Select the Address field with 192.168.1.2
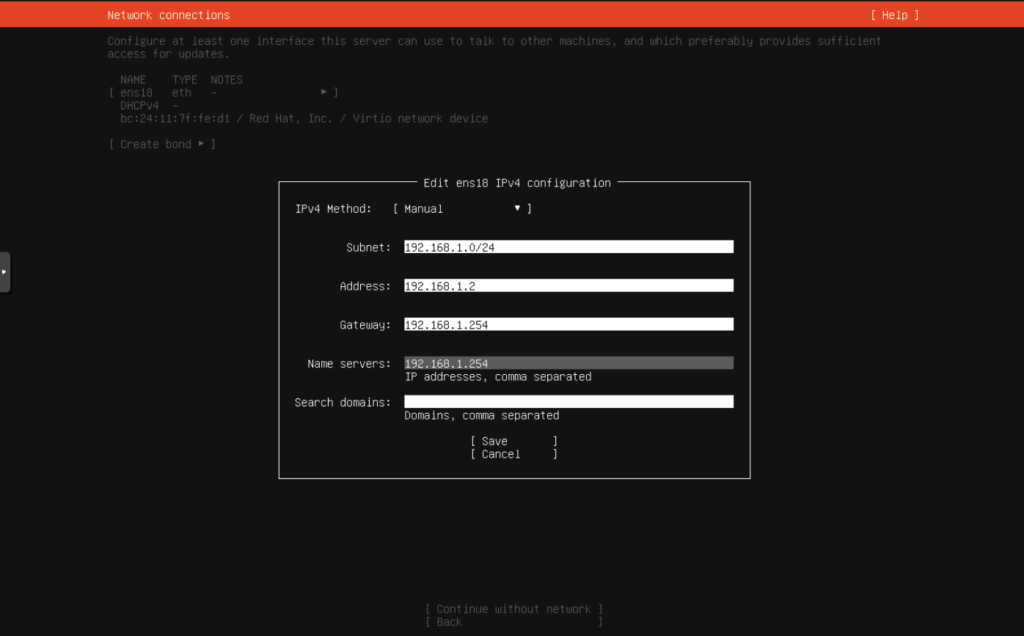The height and width of the screenshot is (636, 1024). 568,286
